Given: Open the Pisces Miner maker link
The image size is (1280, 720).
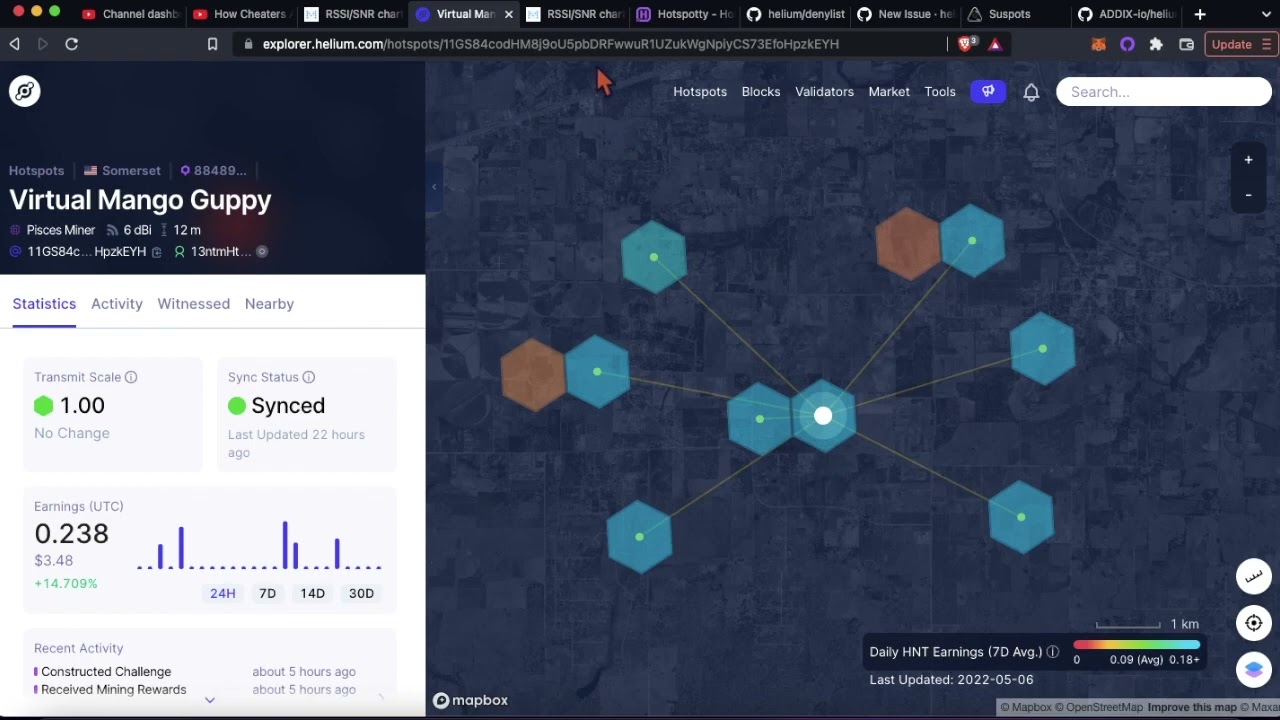Looking at the screenshot, I should click(x=52, y=230).
